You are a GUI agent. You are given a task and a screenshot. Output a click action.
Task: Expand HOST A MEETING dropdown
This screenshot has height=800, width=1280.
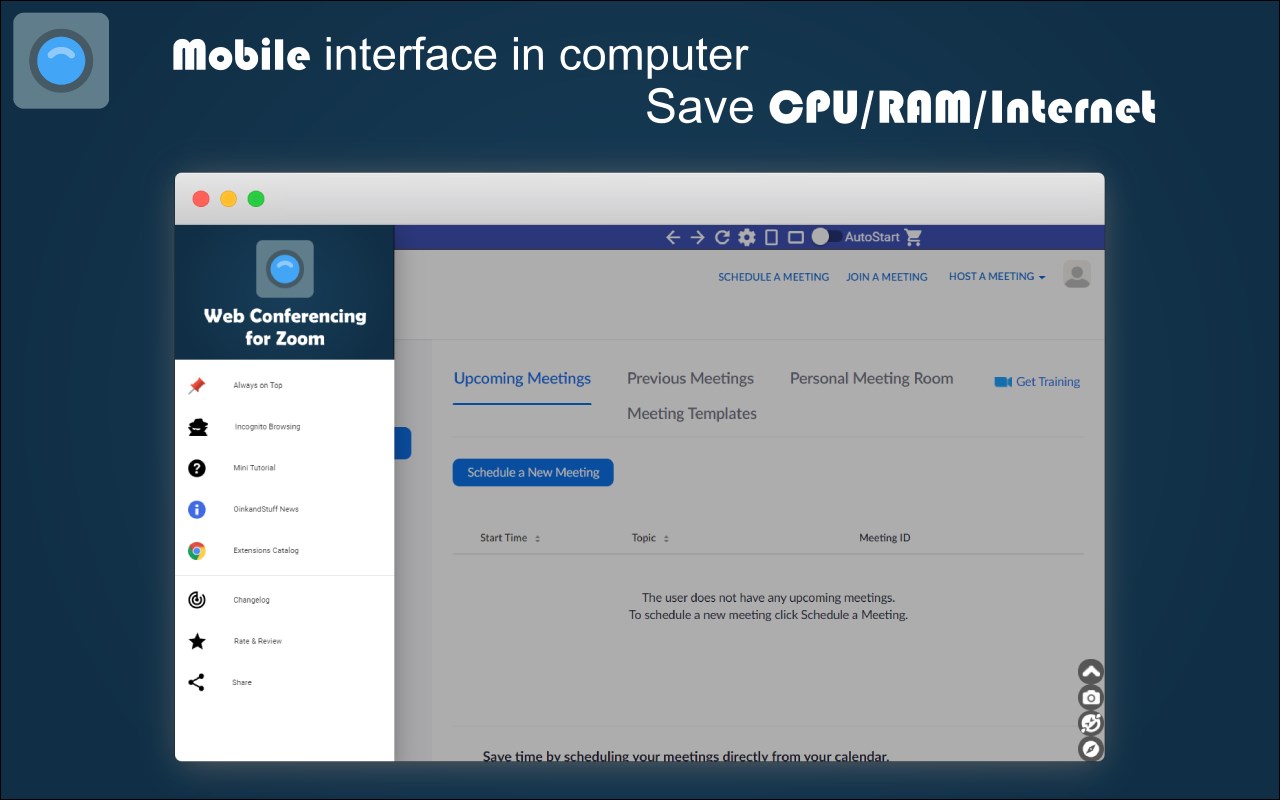pyautogui.click(x=997, y=276)
